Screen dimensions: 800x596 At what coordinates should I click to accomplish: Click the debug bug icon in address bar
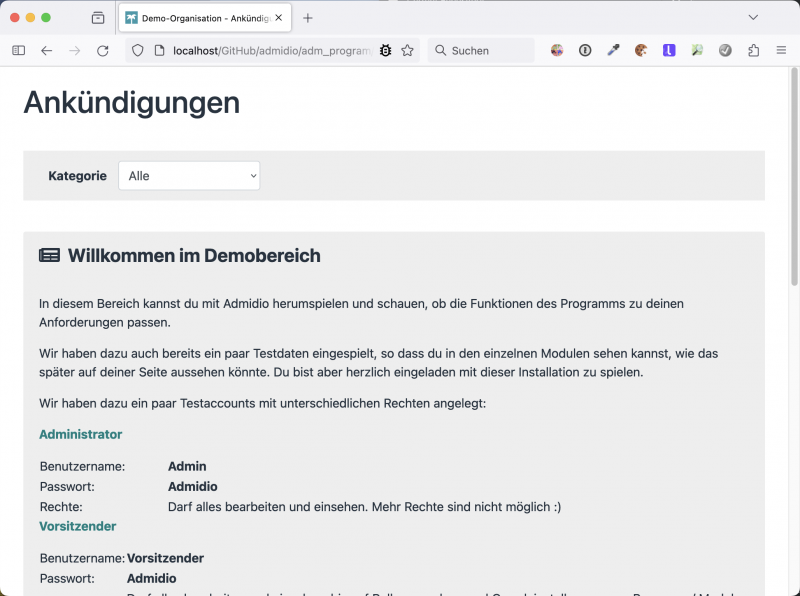385,50
